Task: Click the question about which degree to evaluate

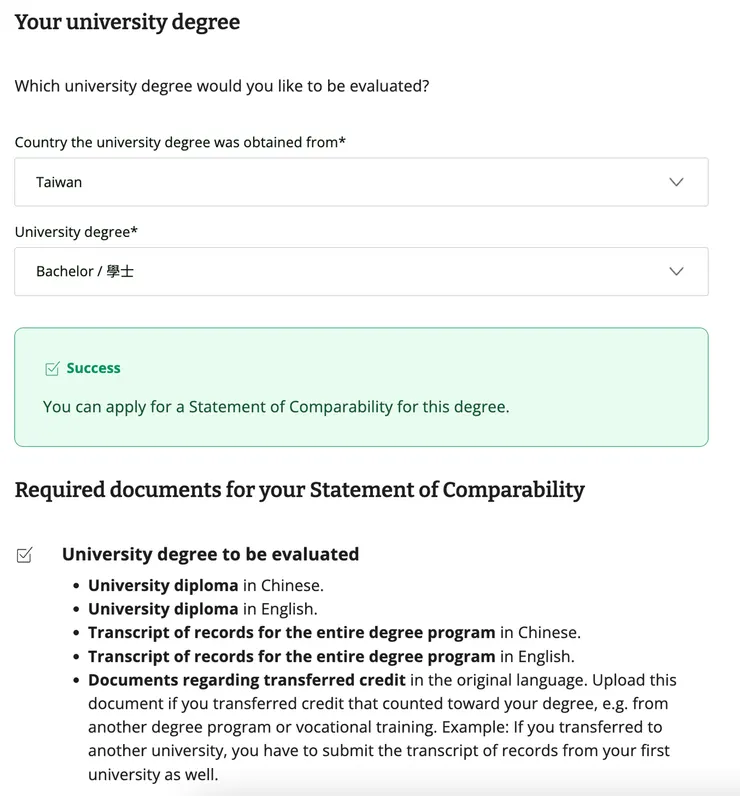Action: pyautogui.click(x=222, y=86)
